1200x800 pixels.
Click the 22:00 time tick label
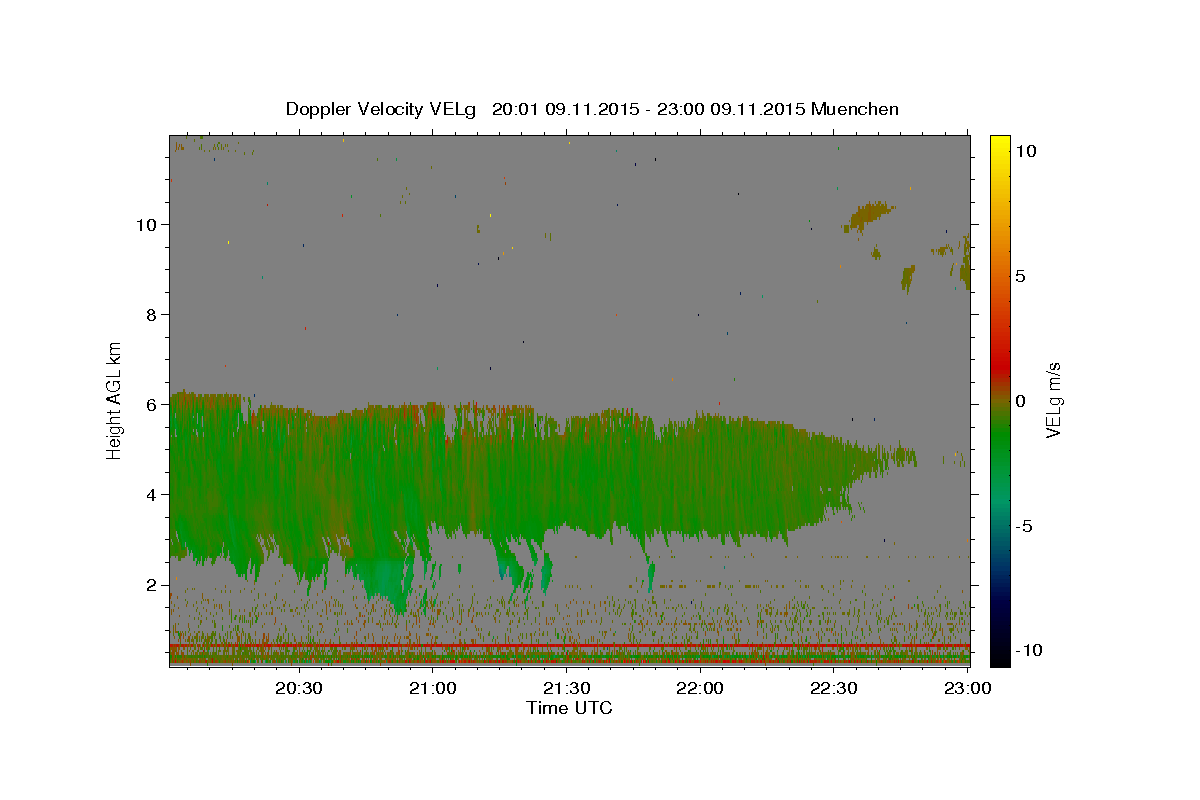pyautogui.click(x=700, y=688)
